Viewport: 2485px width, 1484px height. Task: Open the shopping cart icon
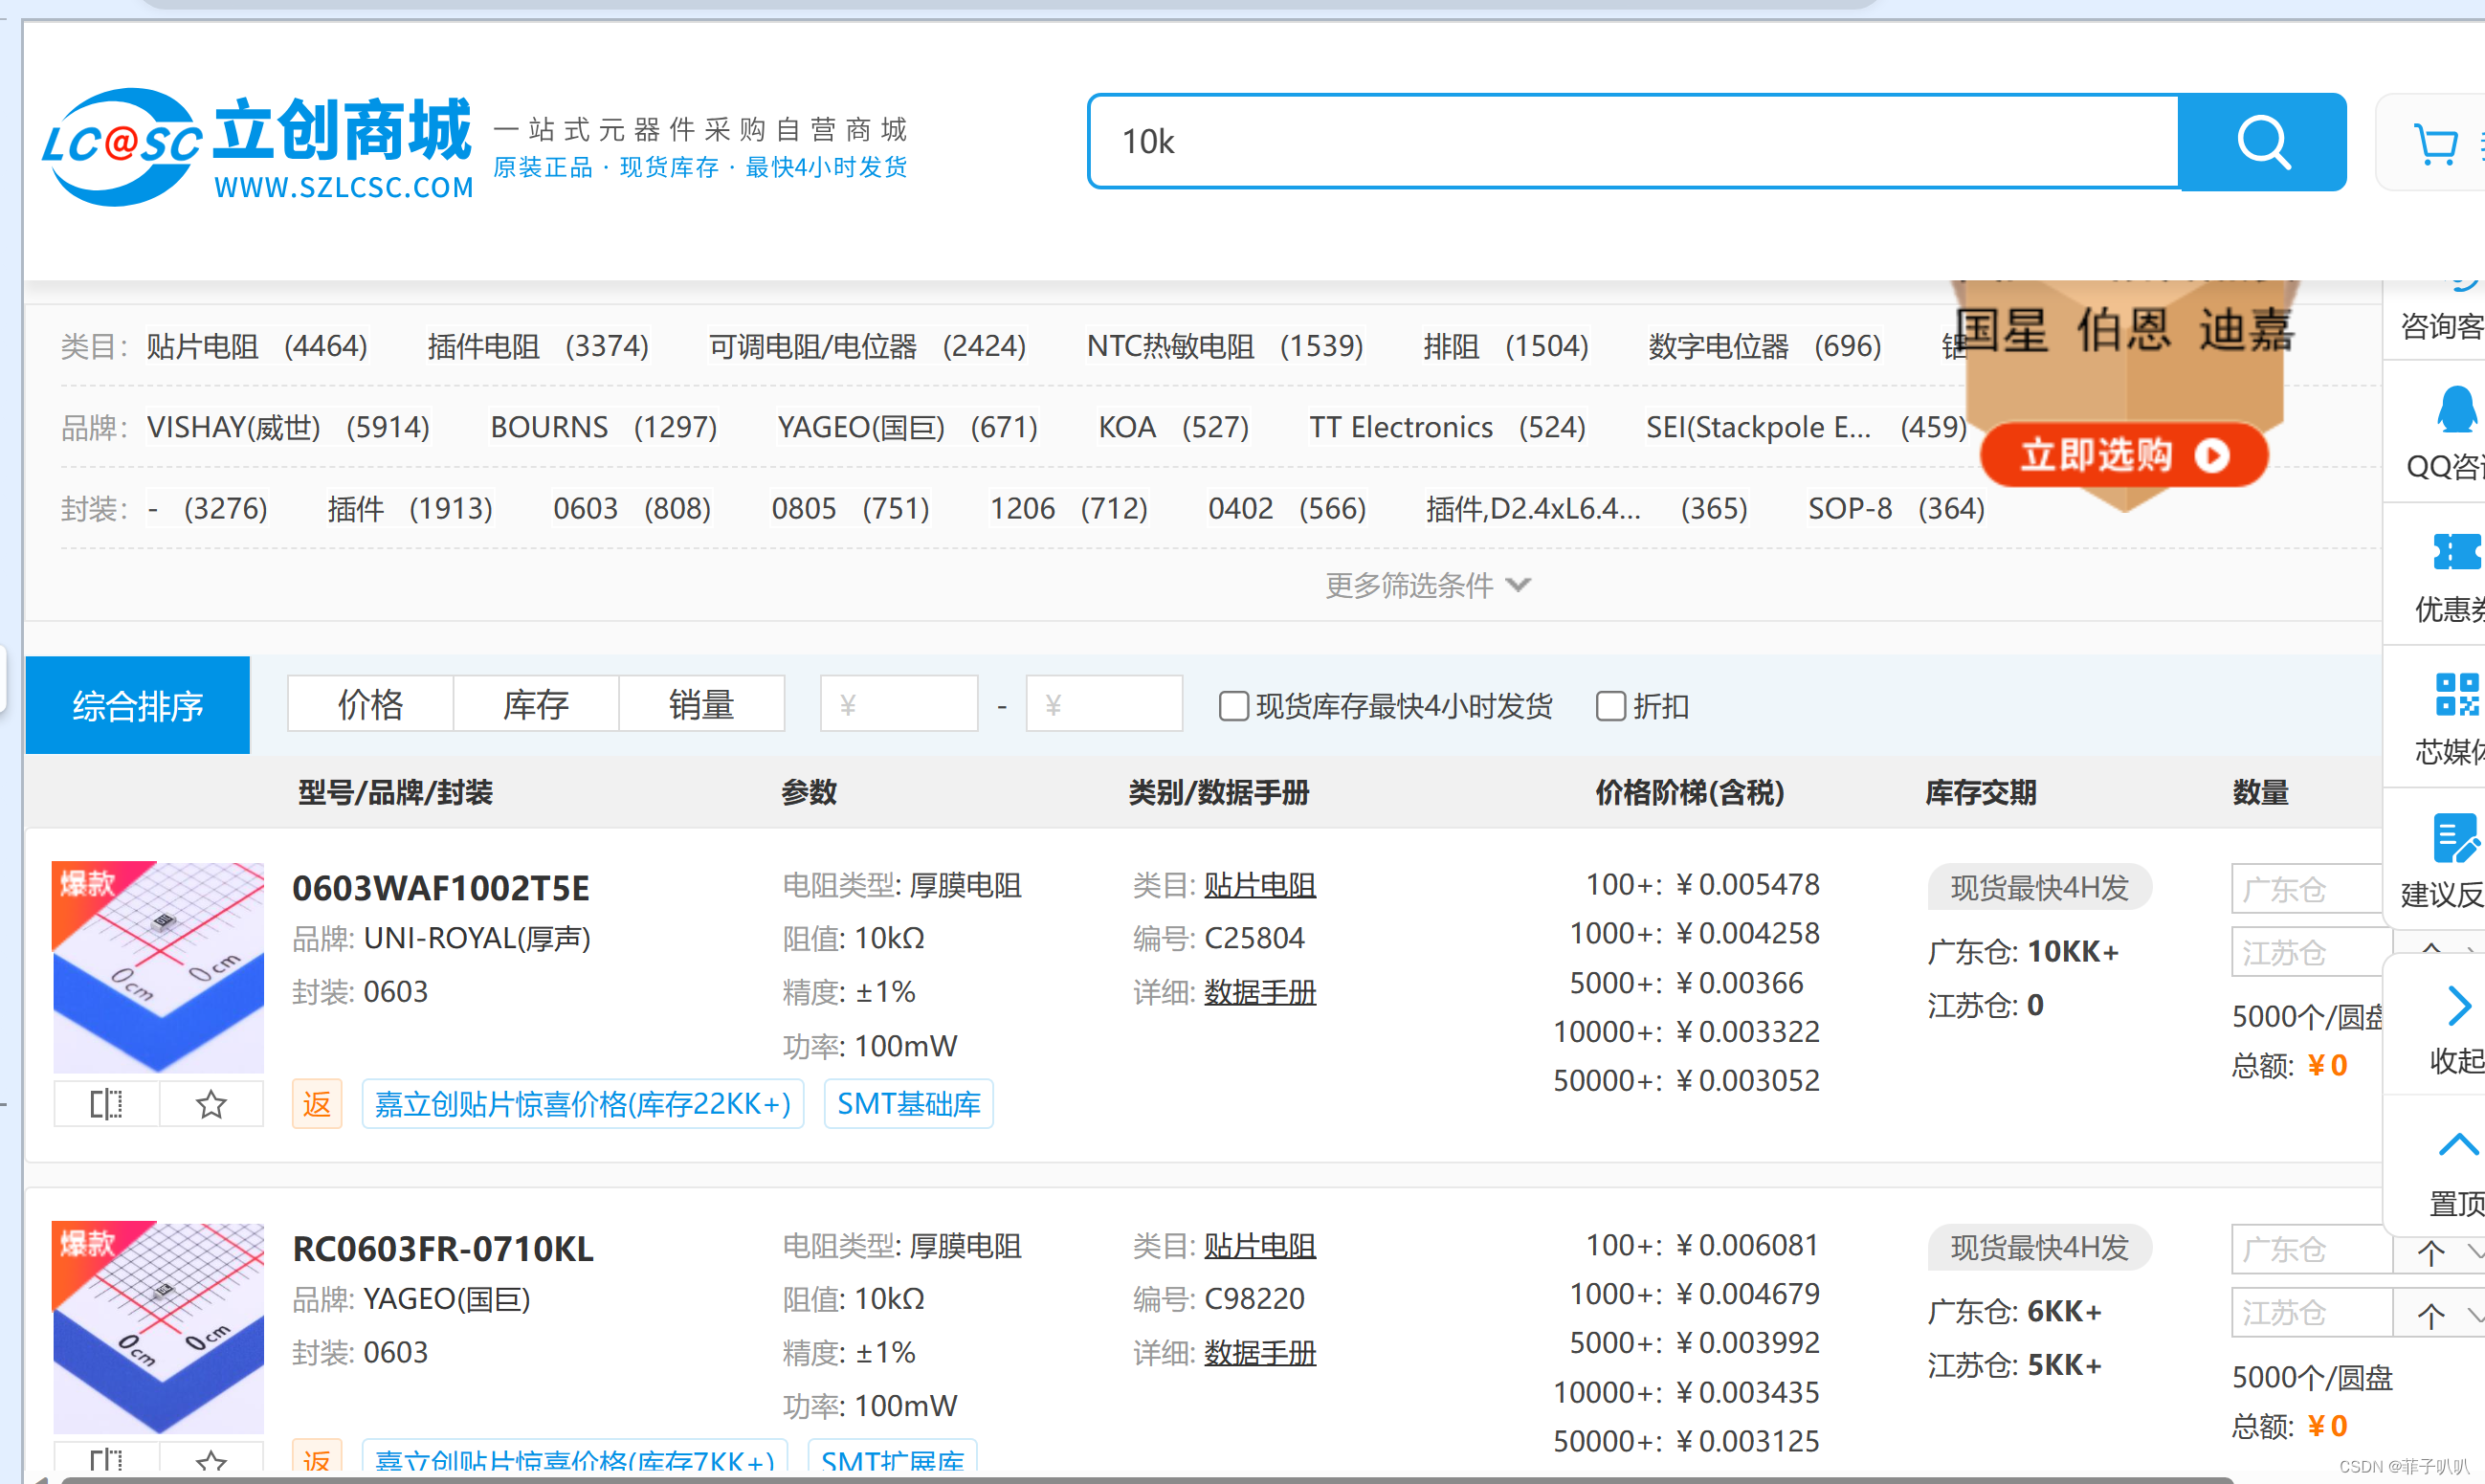2434,144
